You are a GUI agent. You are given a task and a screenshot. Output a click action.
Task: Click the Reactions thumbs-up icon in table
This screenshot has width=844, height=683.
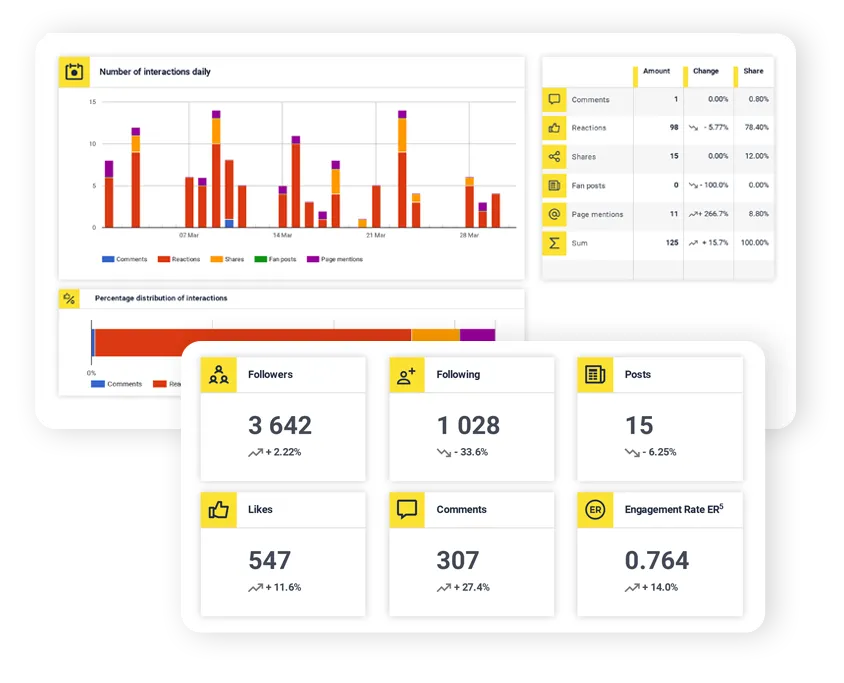pyautogui.click(x=554, y=128)
